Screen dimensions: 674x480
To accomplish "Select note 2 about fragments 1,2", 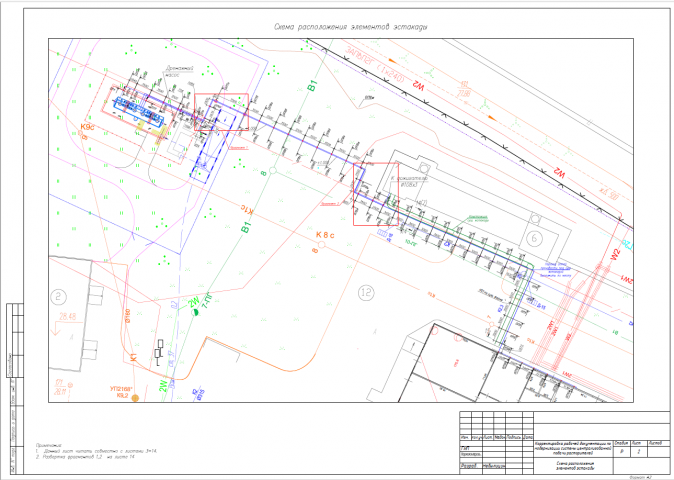I will (x=85, y=457).
